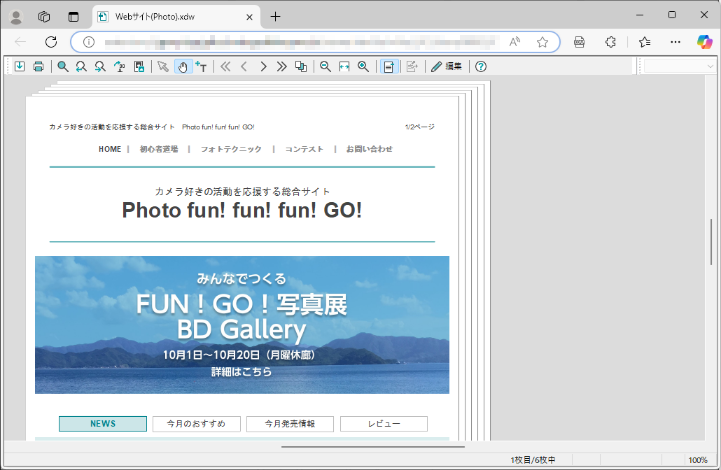Open a new browser tab
This screenshot has height=470, width=721.
pos(275,17)
